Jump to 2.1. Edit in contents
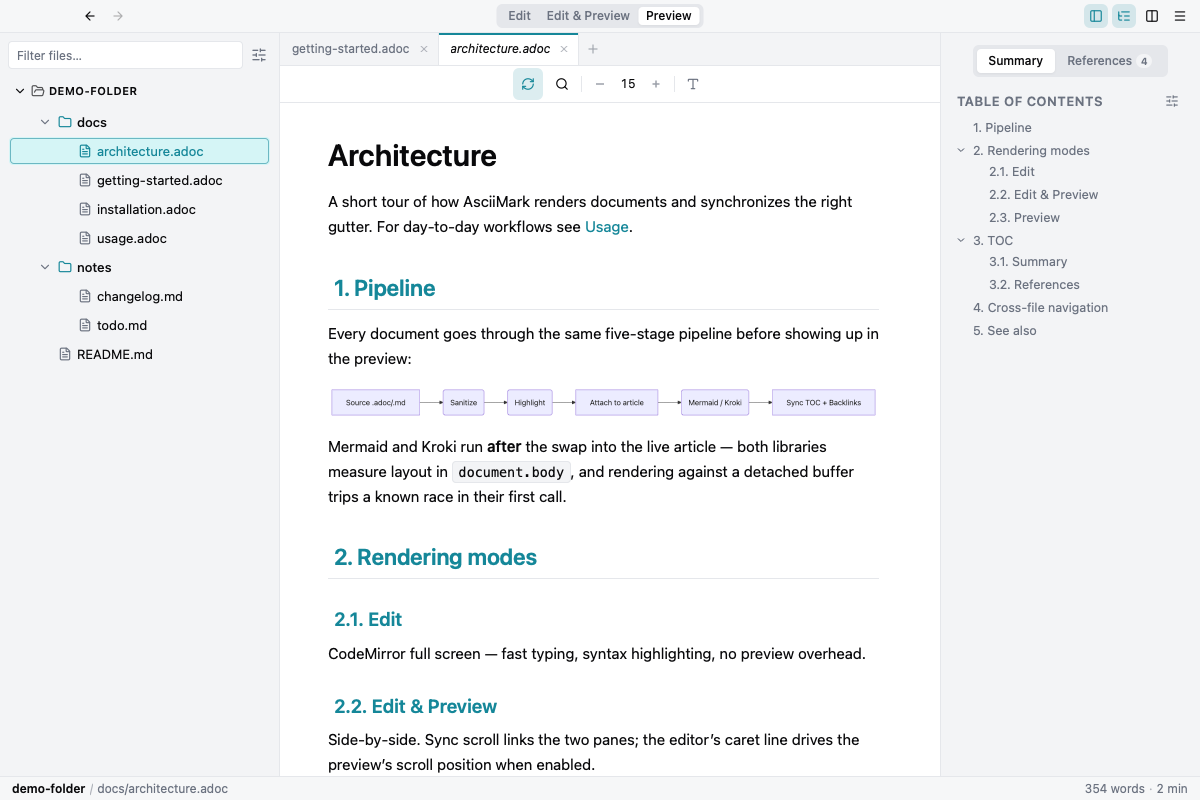 click(x=1012, y=172)
